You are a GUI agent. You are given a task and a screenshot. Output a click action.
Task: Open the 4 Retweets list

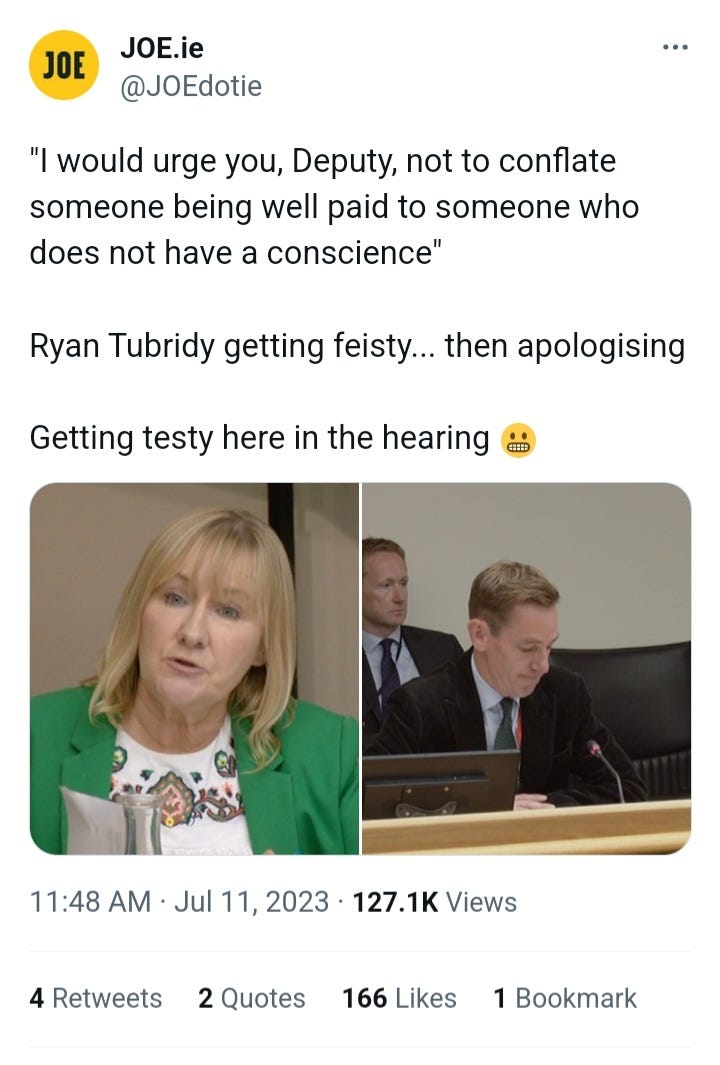coord(96,998)
